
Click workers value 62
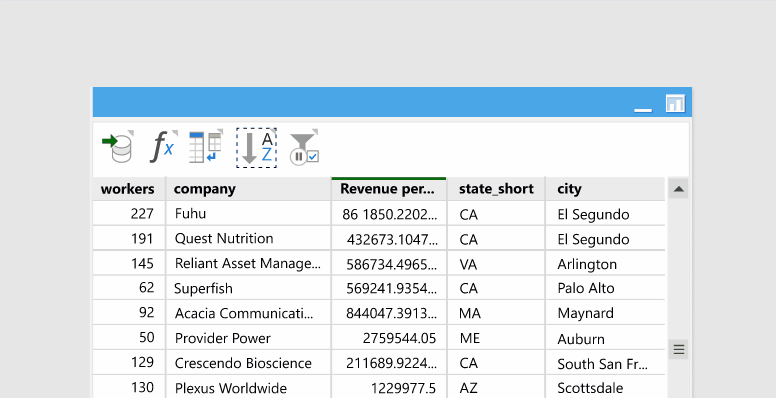point(146,288)
